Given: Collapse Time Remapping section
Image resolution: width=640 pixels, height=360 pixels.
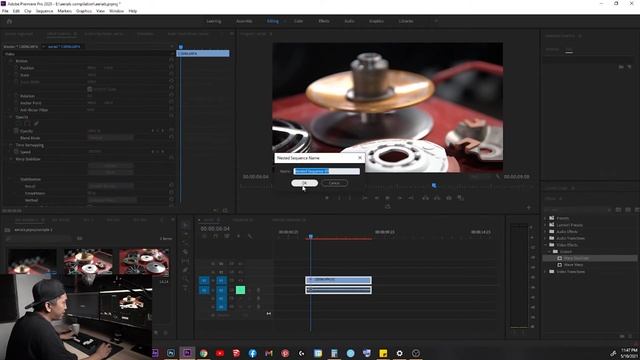Looking at the screenshot, I should coord(11,145).
